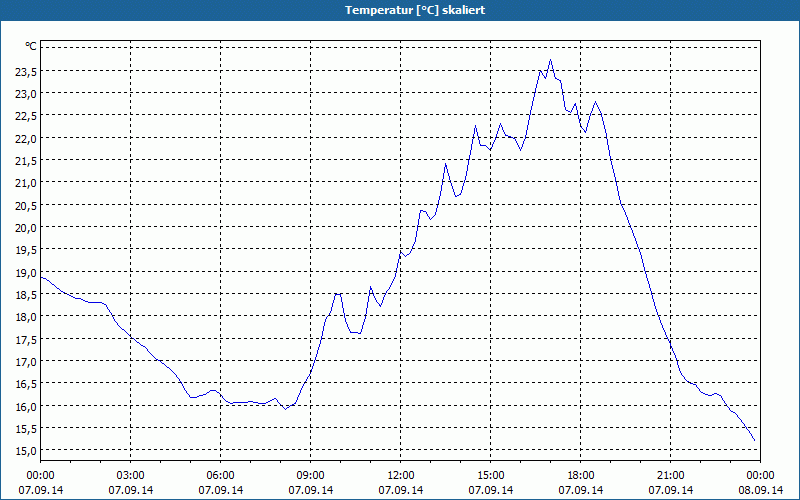This screenshot has width=800, height=500.
Task: Select the 16,5 axis label
Action: point(26,384)
